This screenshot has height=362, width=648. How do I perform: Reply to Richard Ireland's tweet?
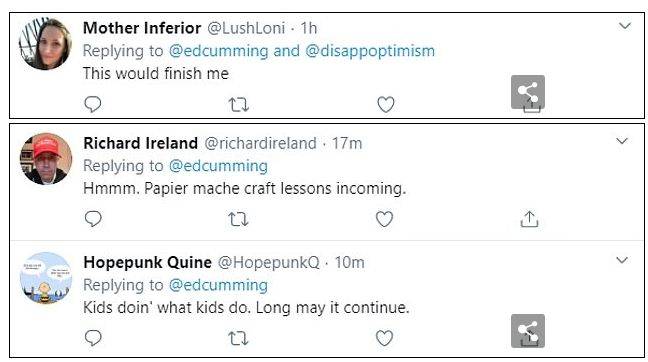pyautogui.click(x=93, y=219)
